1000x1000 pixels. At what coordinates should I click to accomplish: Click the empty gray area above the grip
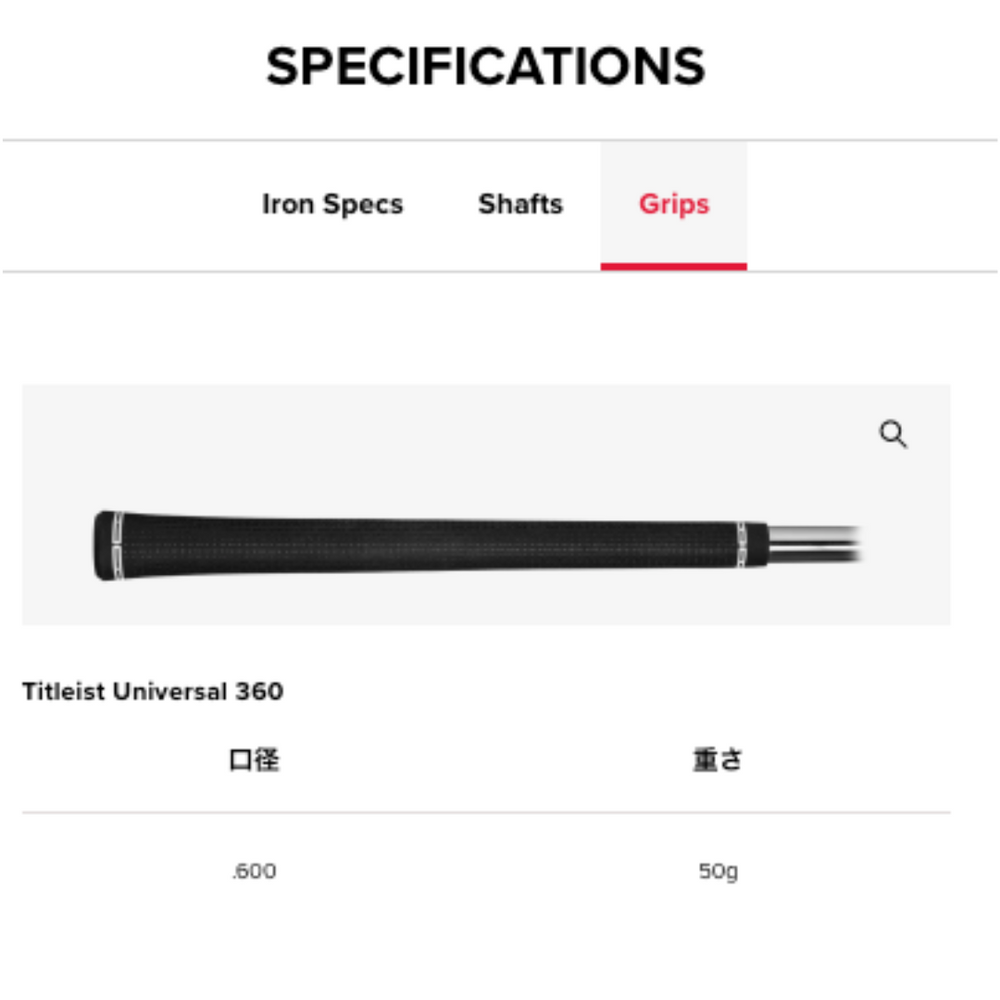click(x=450, y=440)
